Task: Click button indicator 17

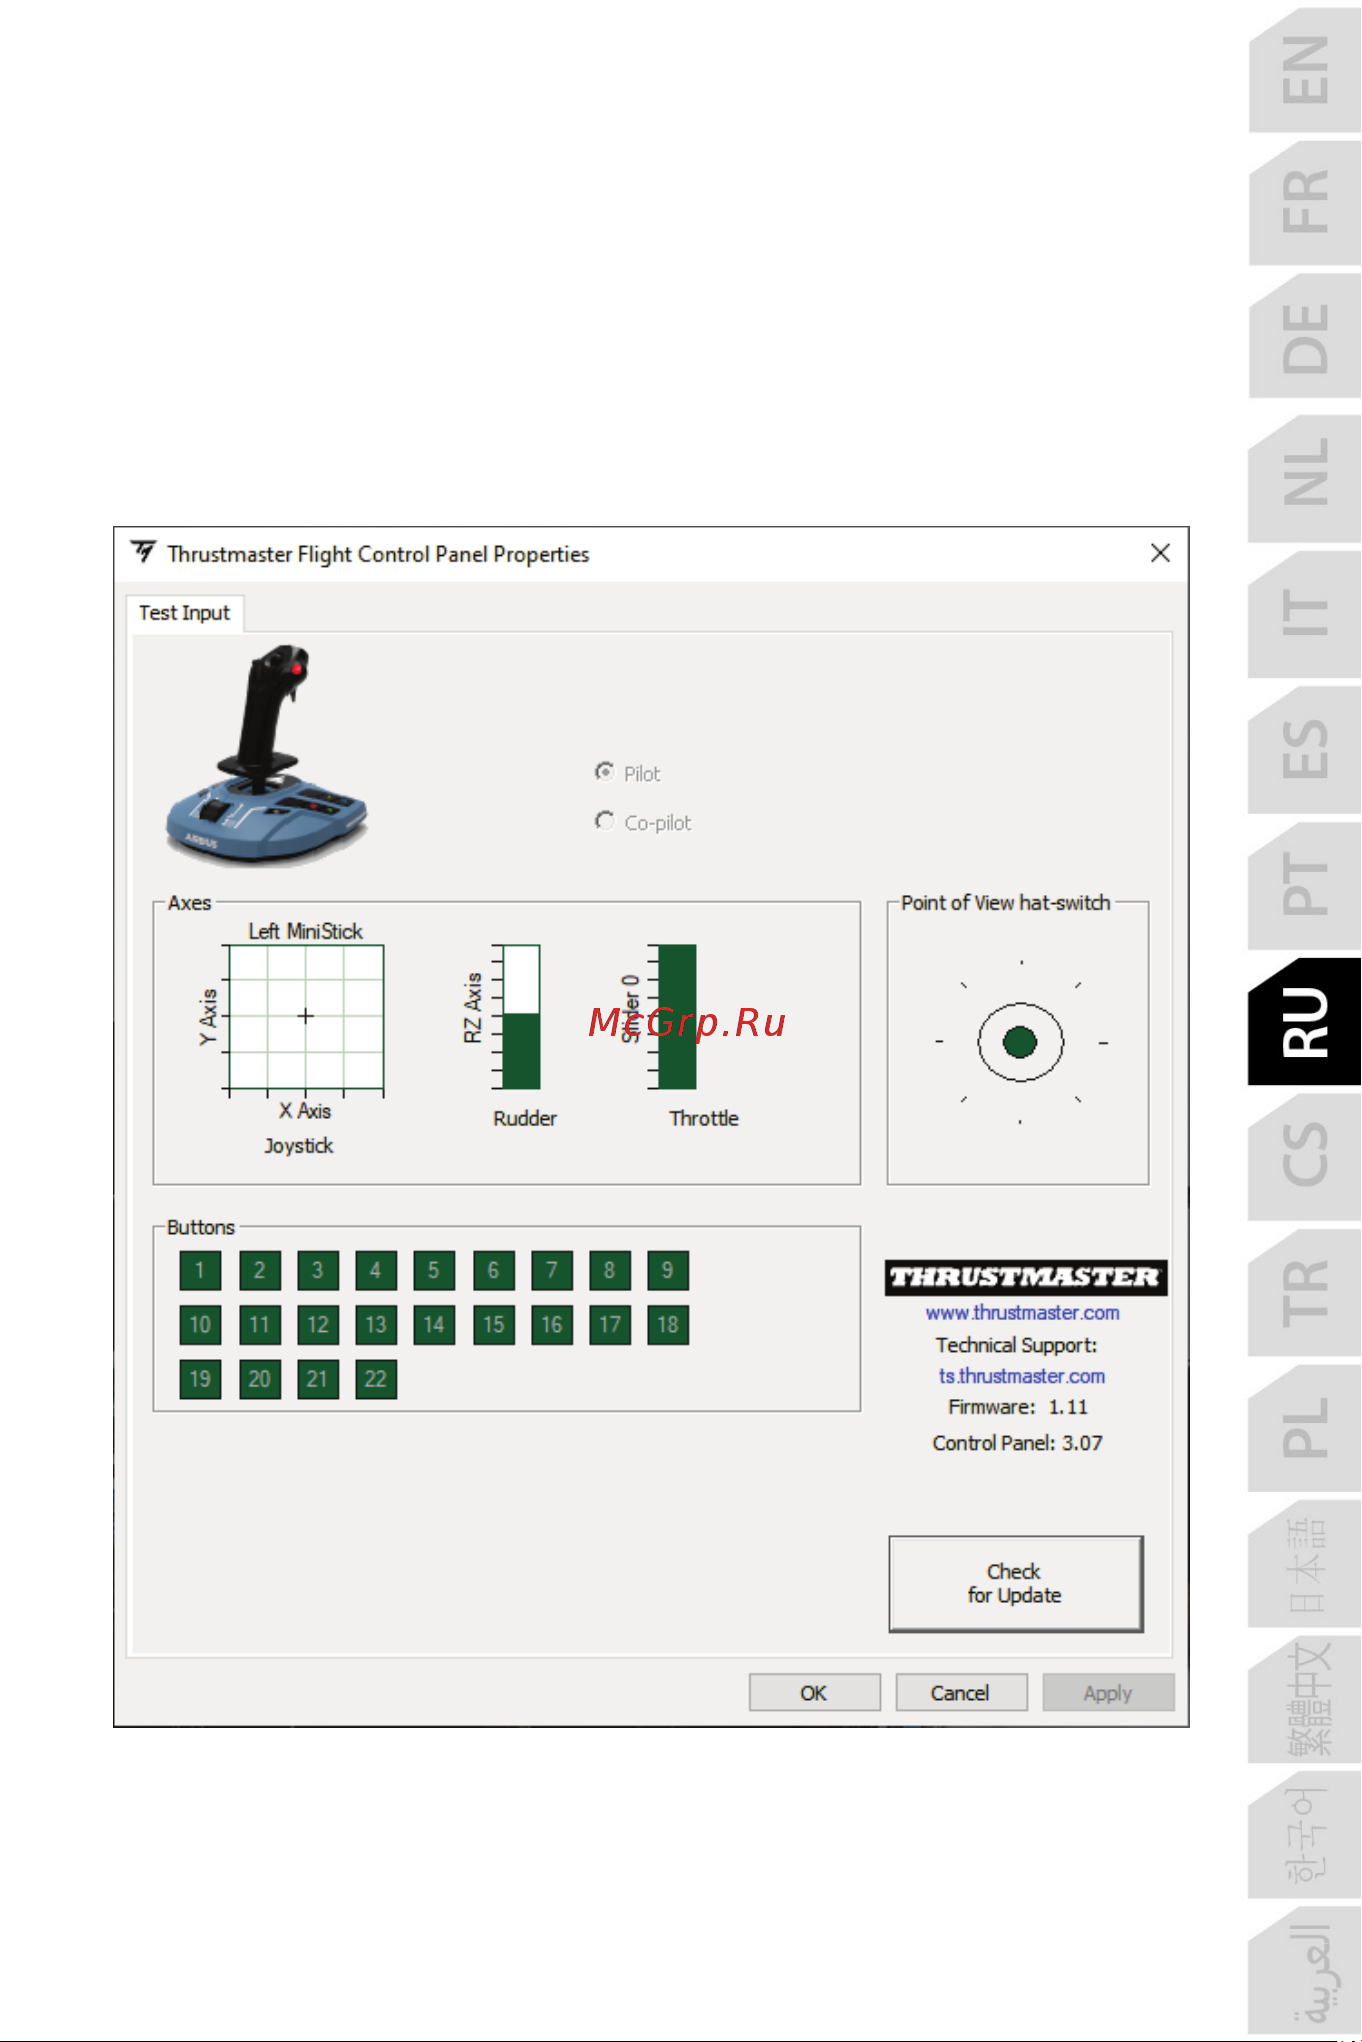Action: 609,1325
